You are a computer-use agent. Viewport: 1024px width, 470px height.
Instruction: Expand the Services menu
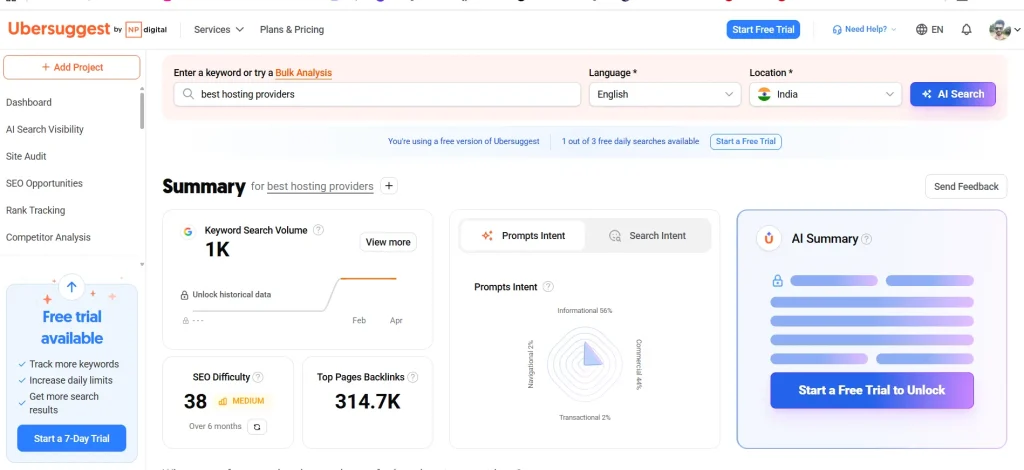(x=219, y=29)
